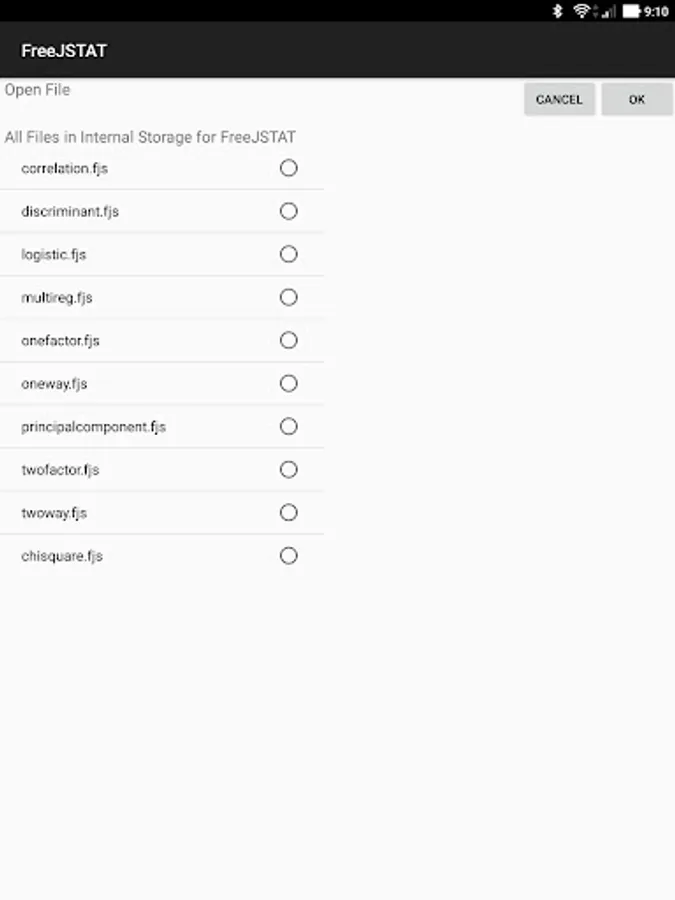Tap the logistic.fjs file name text

54,254
